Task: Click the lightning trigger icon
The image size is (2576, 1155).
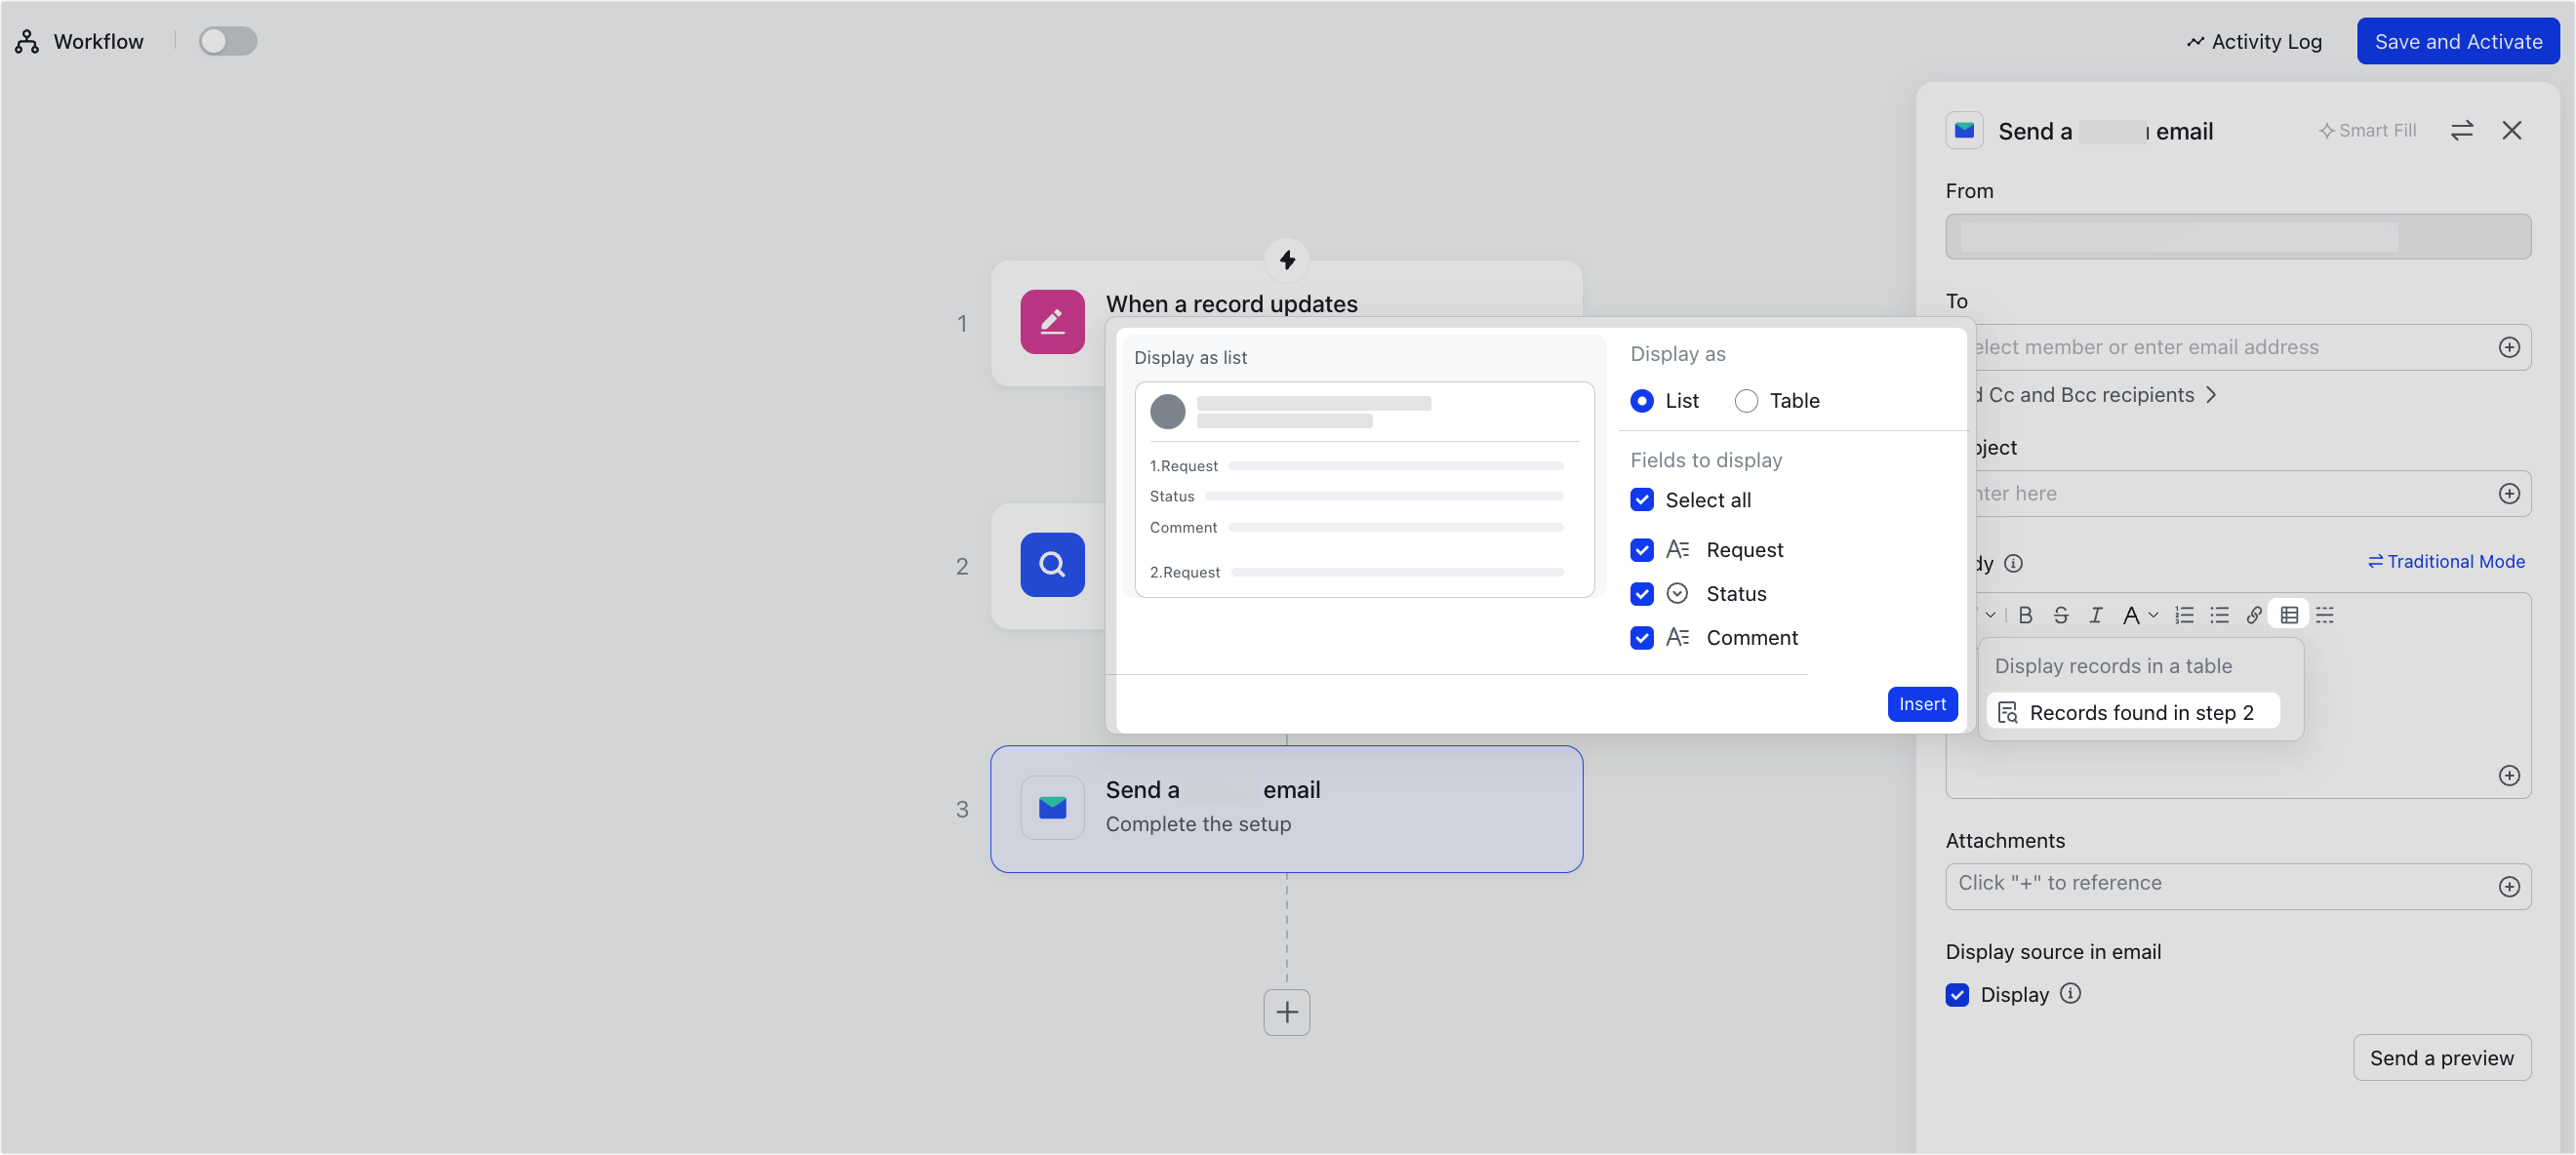Action: 1287,260
